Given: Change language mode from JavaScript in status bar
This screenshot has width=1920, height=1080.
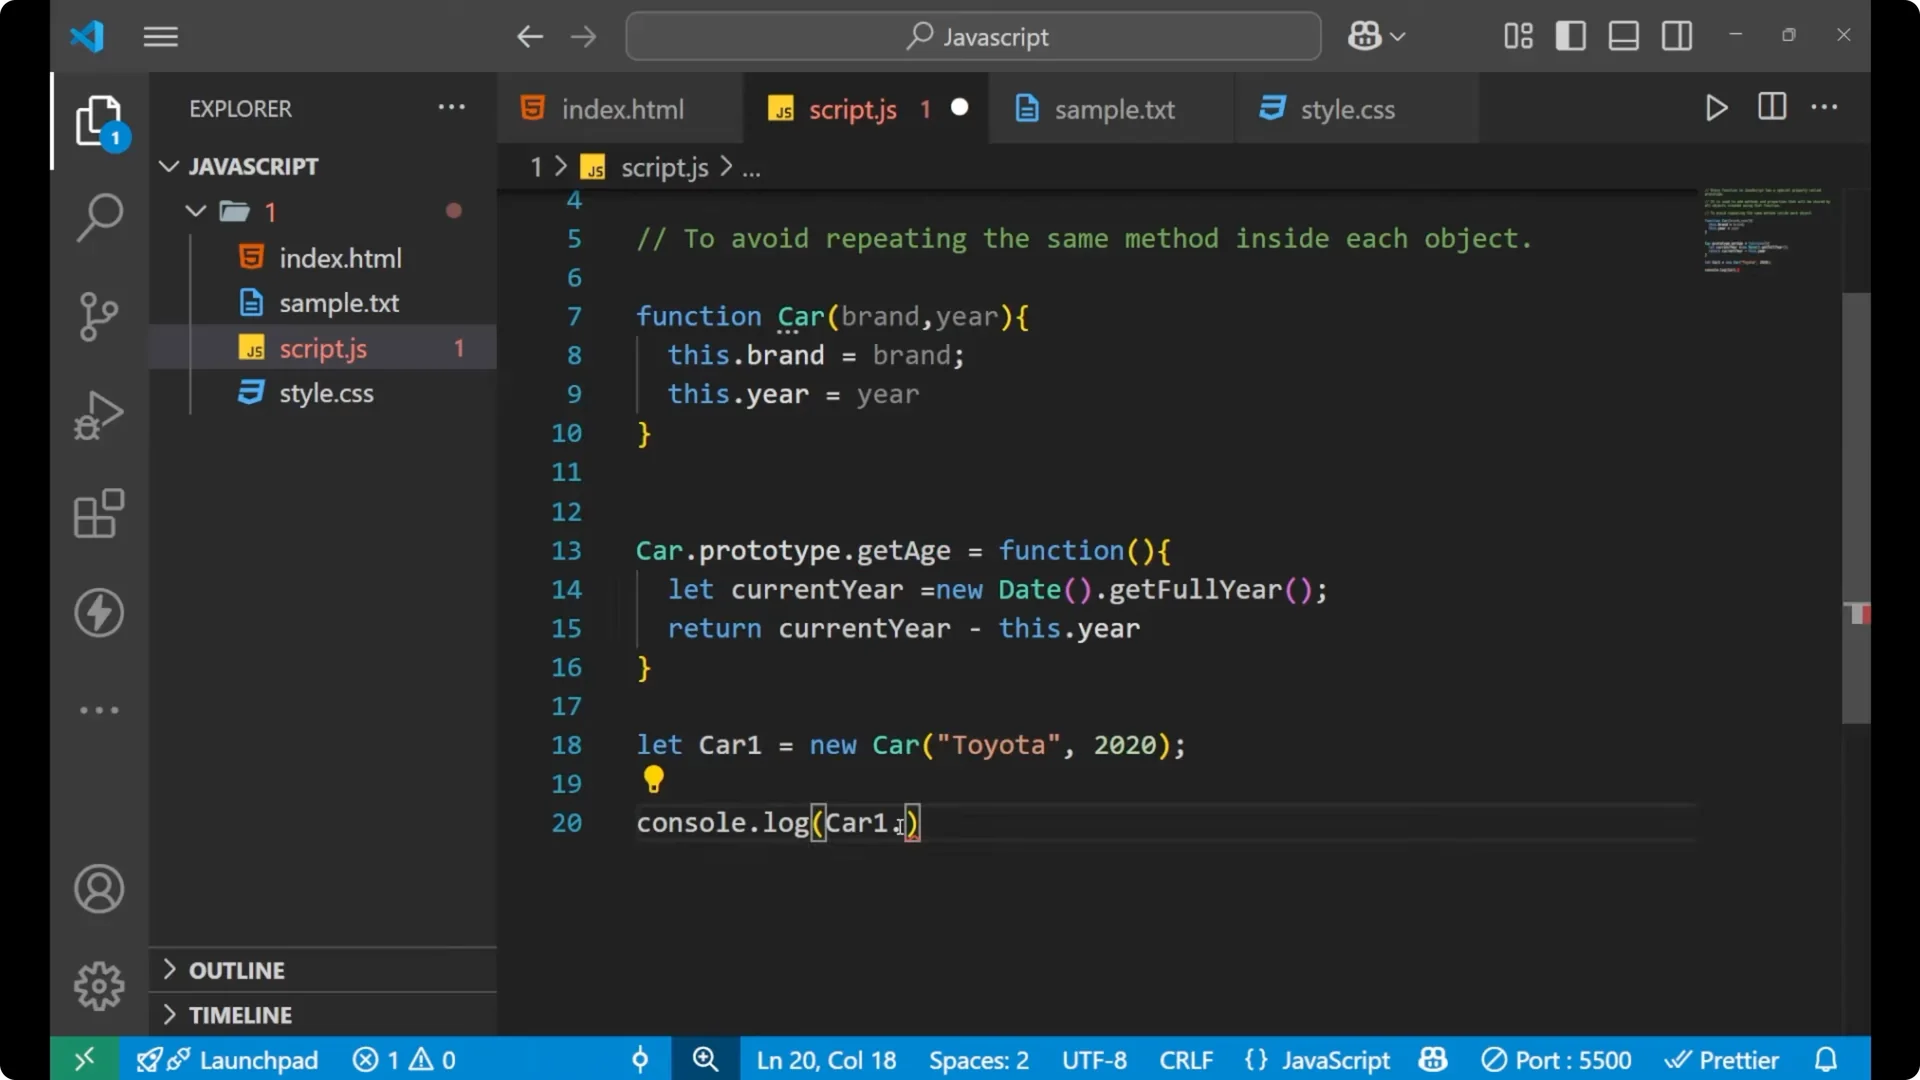Looking at the screenshot, I should pyautogui.click(x=1335, y=1059).
